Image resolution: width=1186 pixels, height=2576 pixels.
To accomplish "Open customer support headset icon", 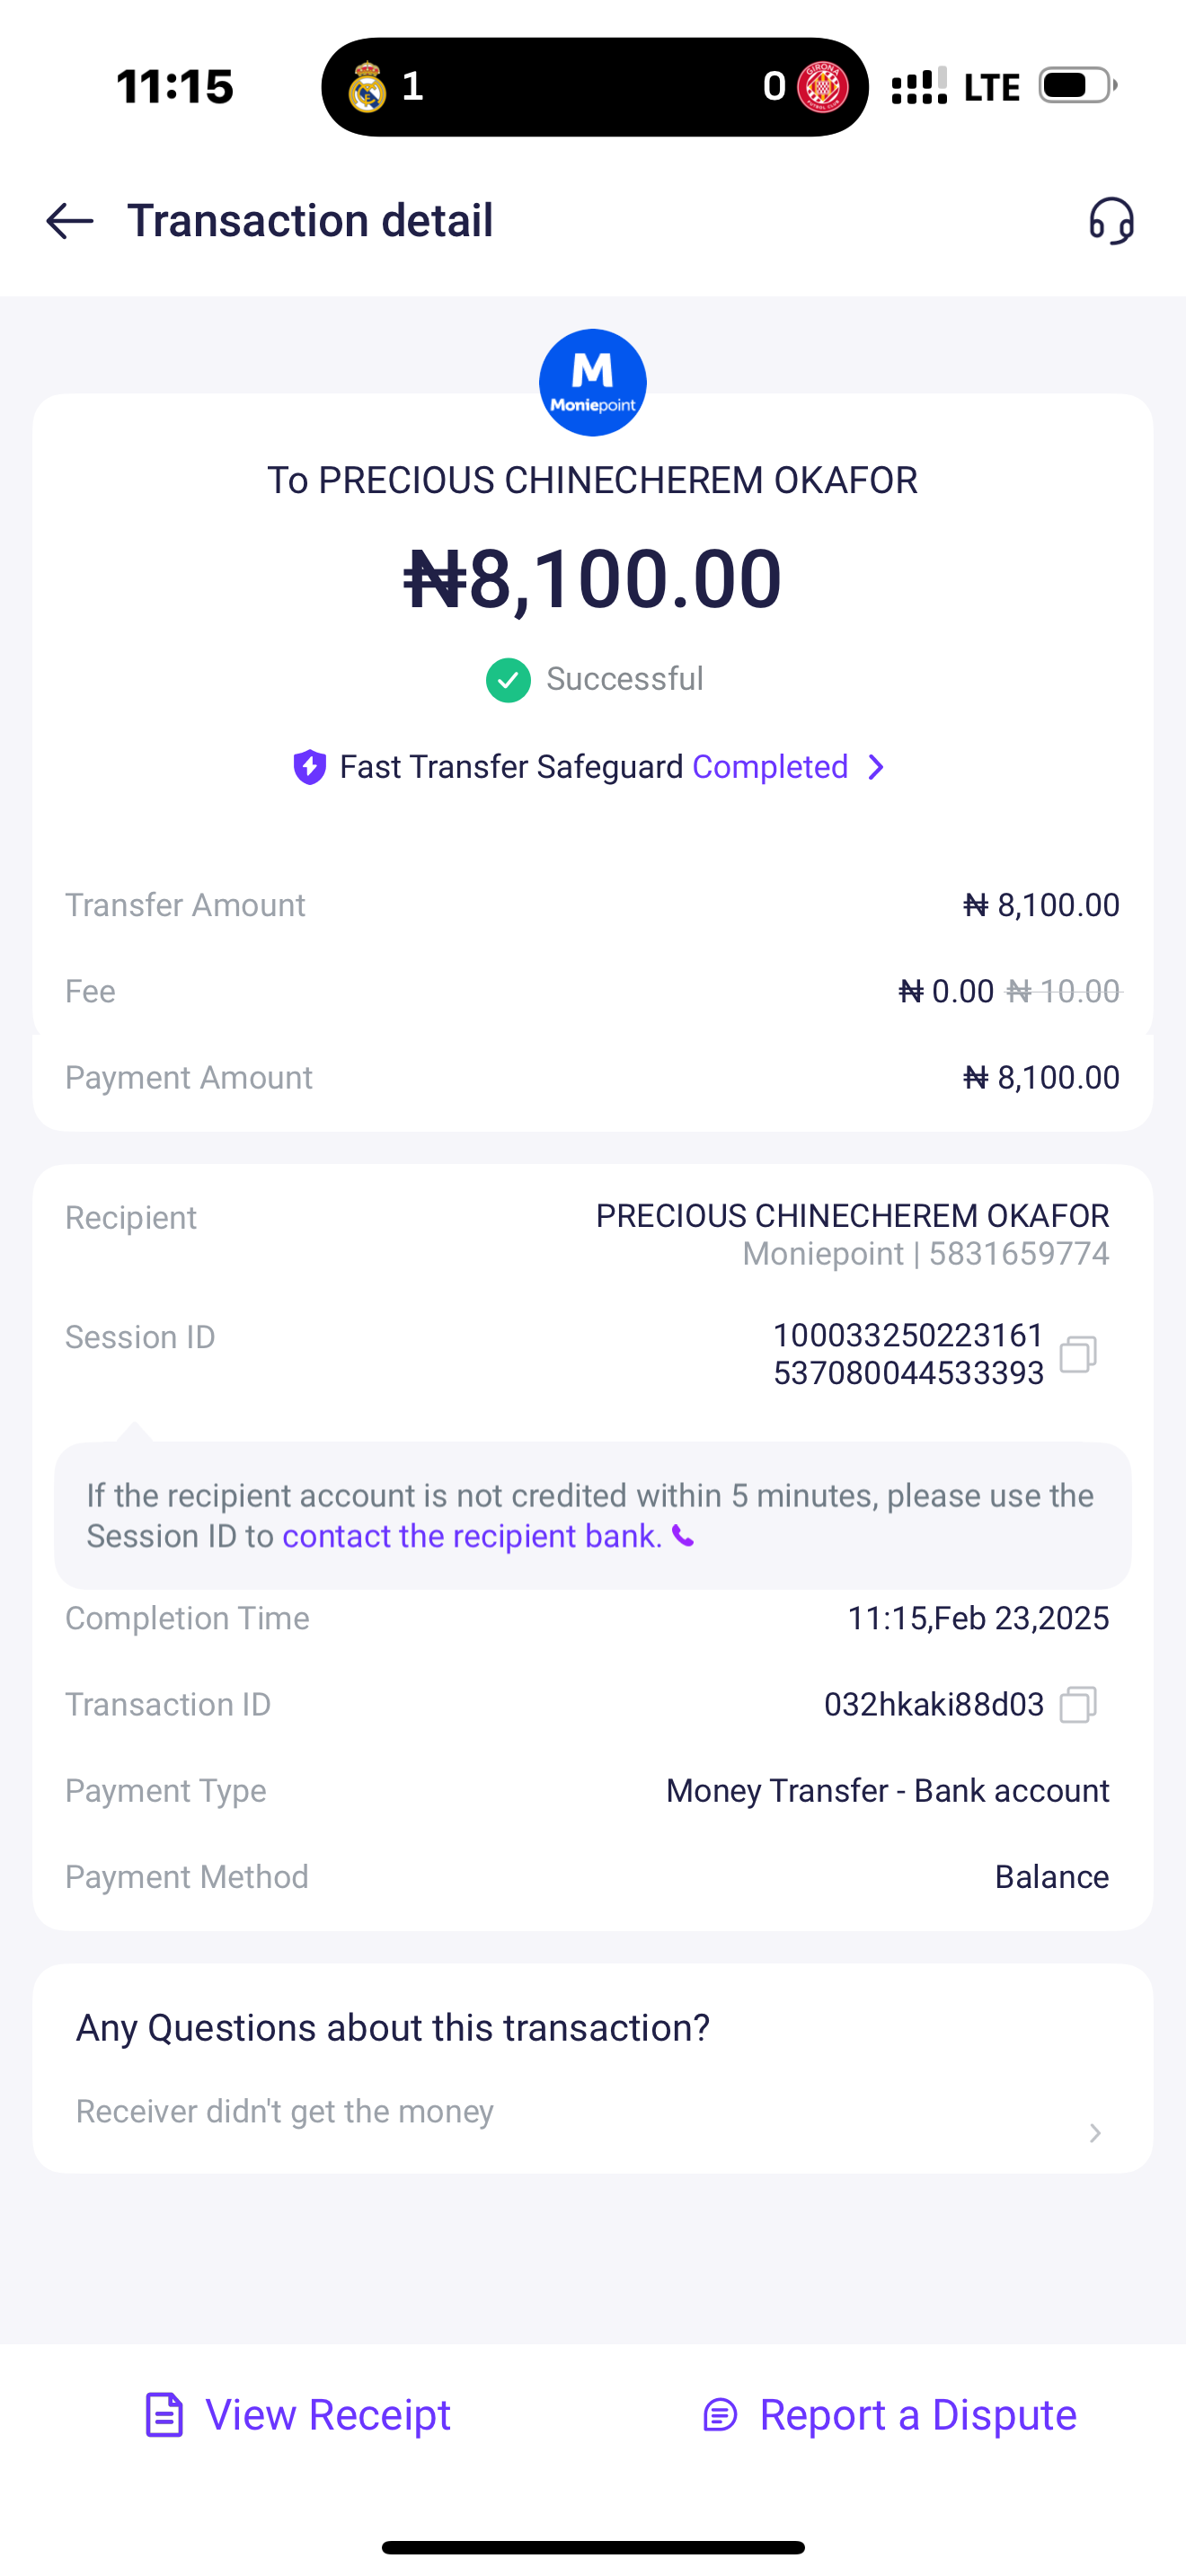I will tap(1111, 221).
